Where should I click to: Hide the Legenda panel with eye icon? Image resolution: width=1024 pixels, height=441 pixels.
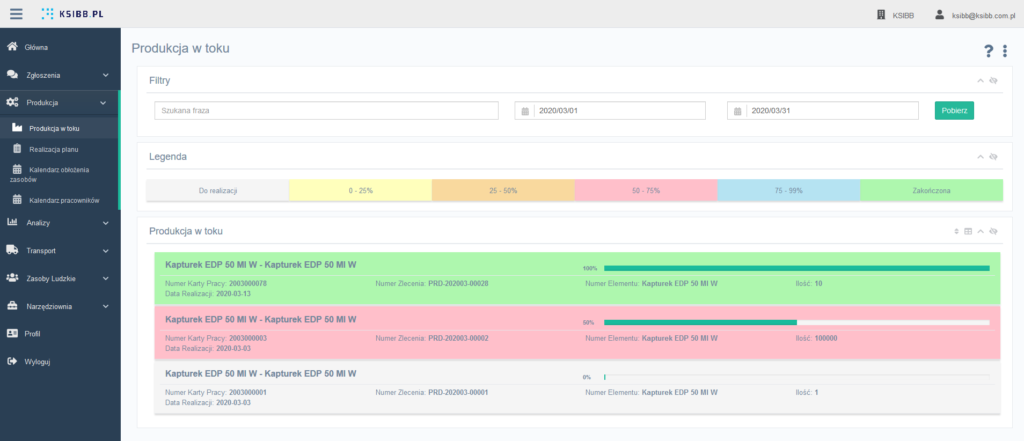pos(993,157)
